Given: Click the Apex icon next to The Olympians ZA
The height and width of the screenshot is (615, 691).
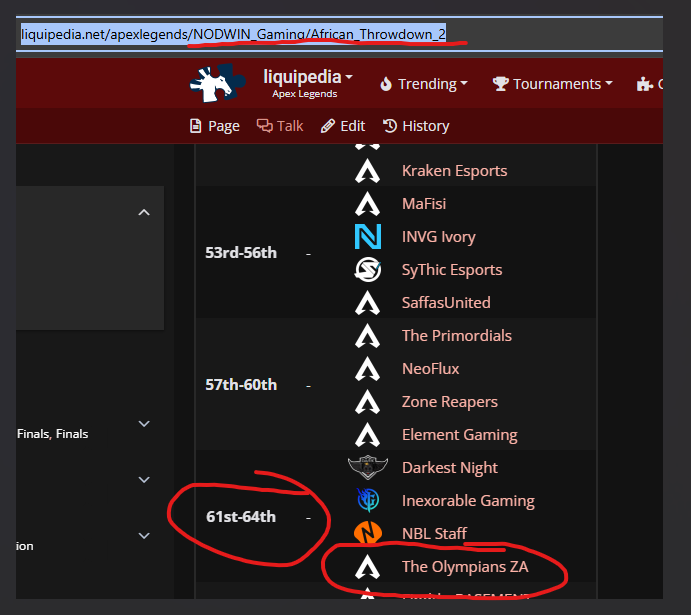Looking at the screenshot, I should 368,567.
